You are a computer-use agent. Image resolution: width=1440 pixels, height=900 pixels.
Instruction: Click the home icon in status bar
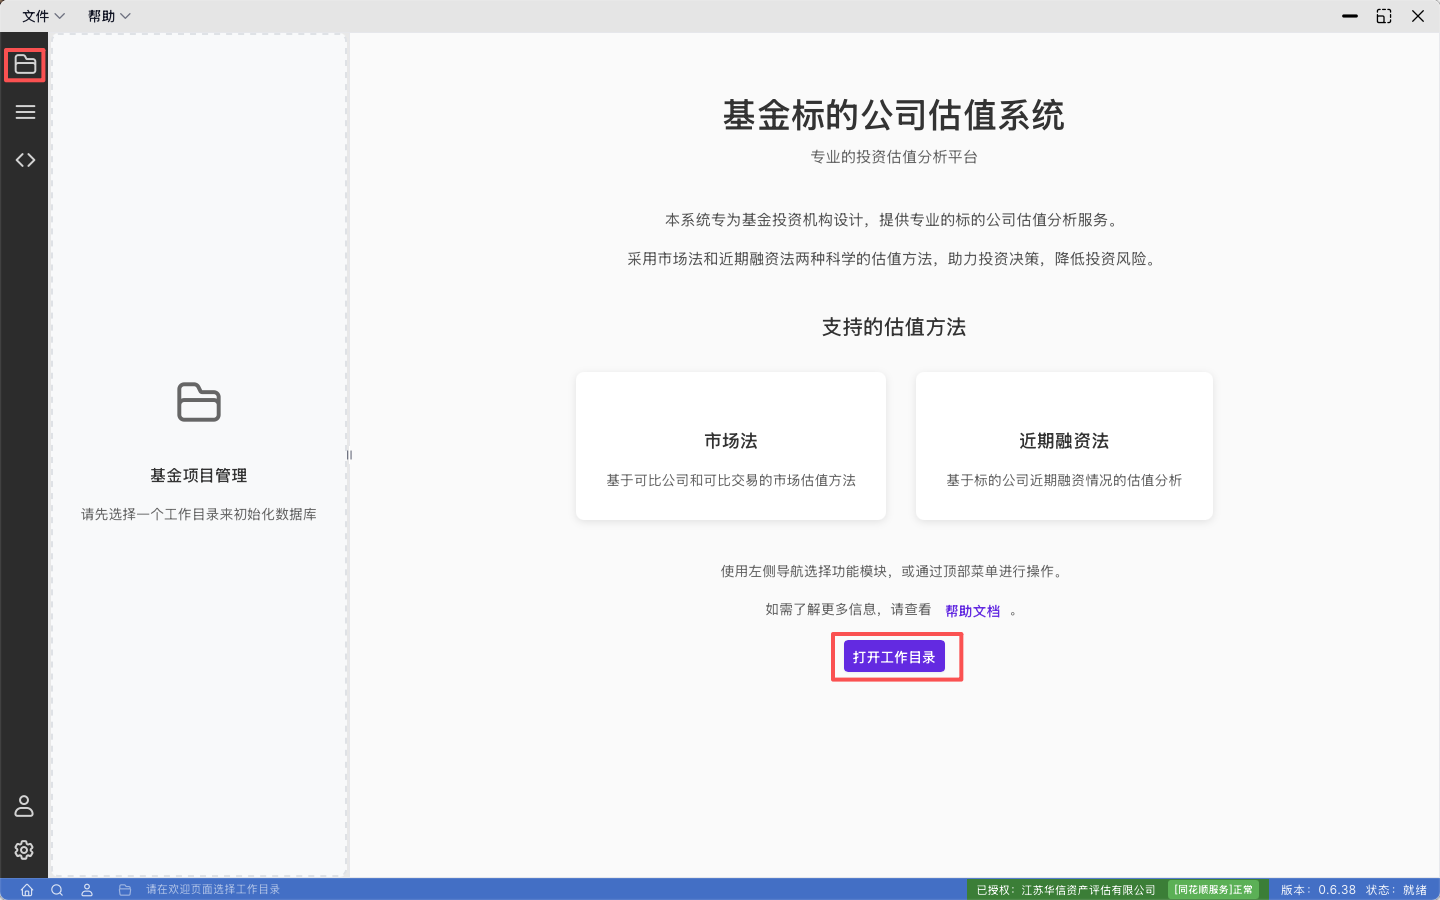(x=27, y=890)
